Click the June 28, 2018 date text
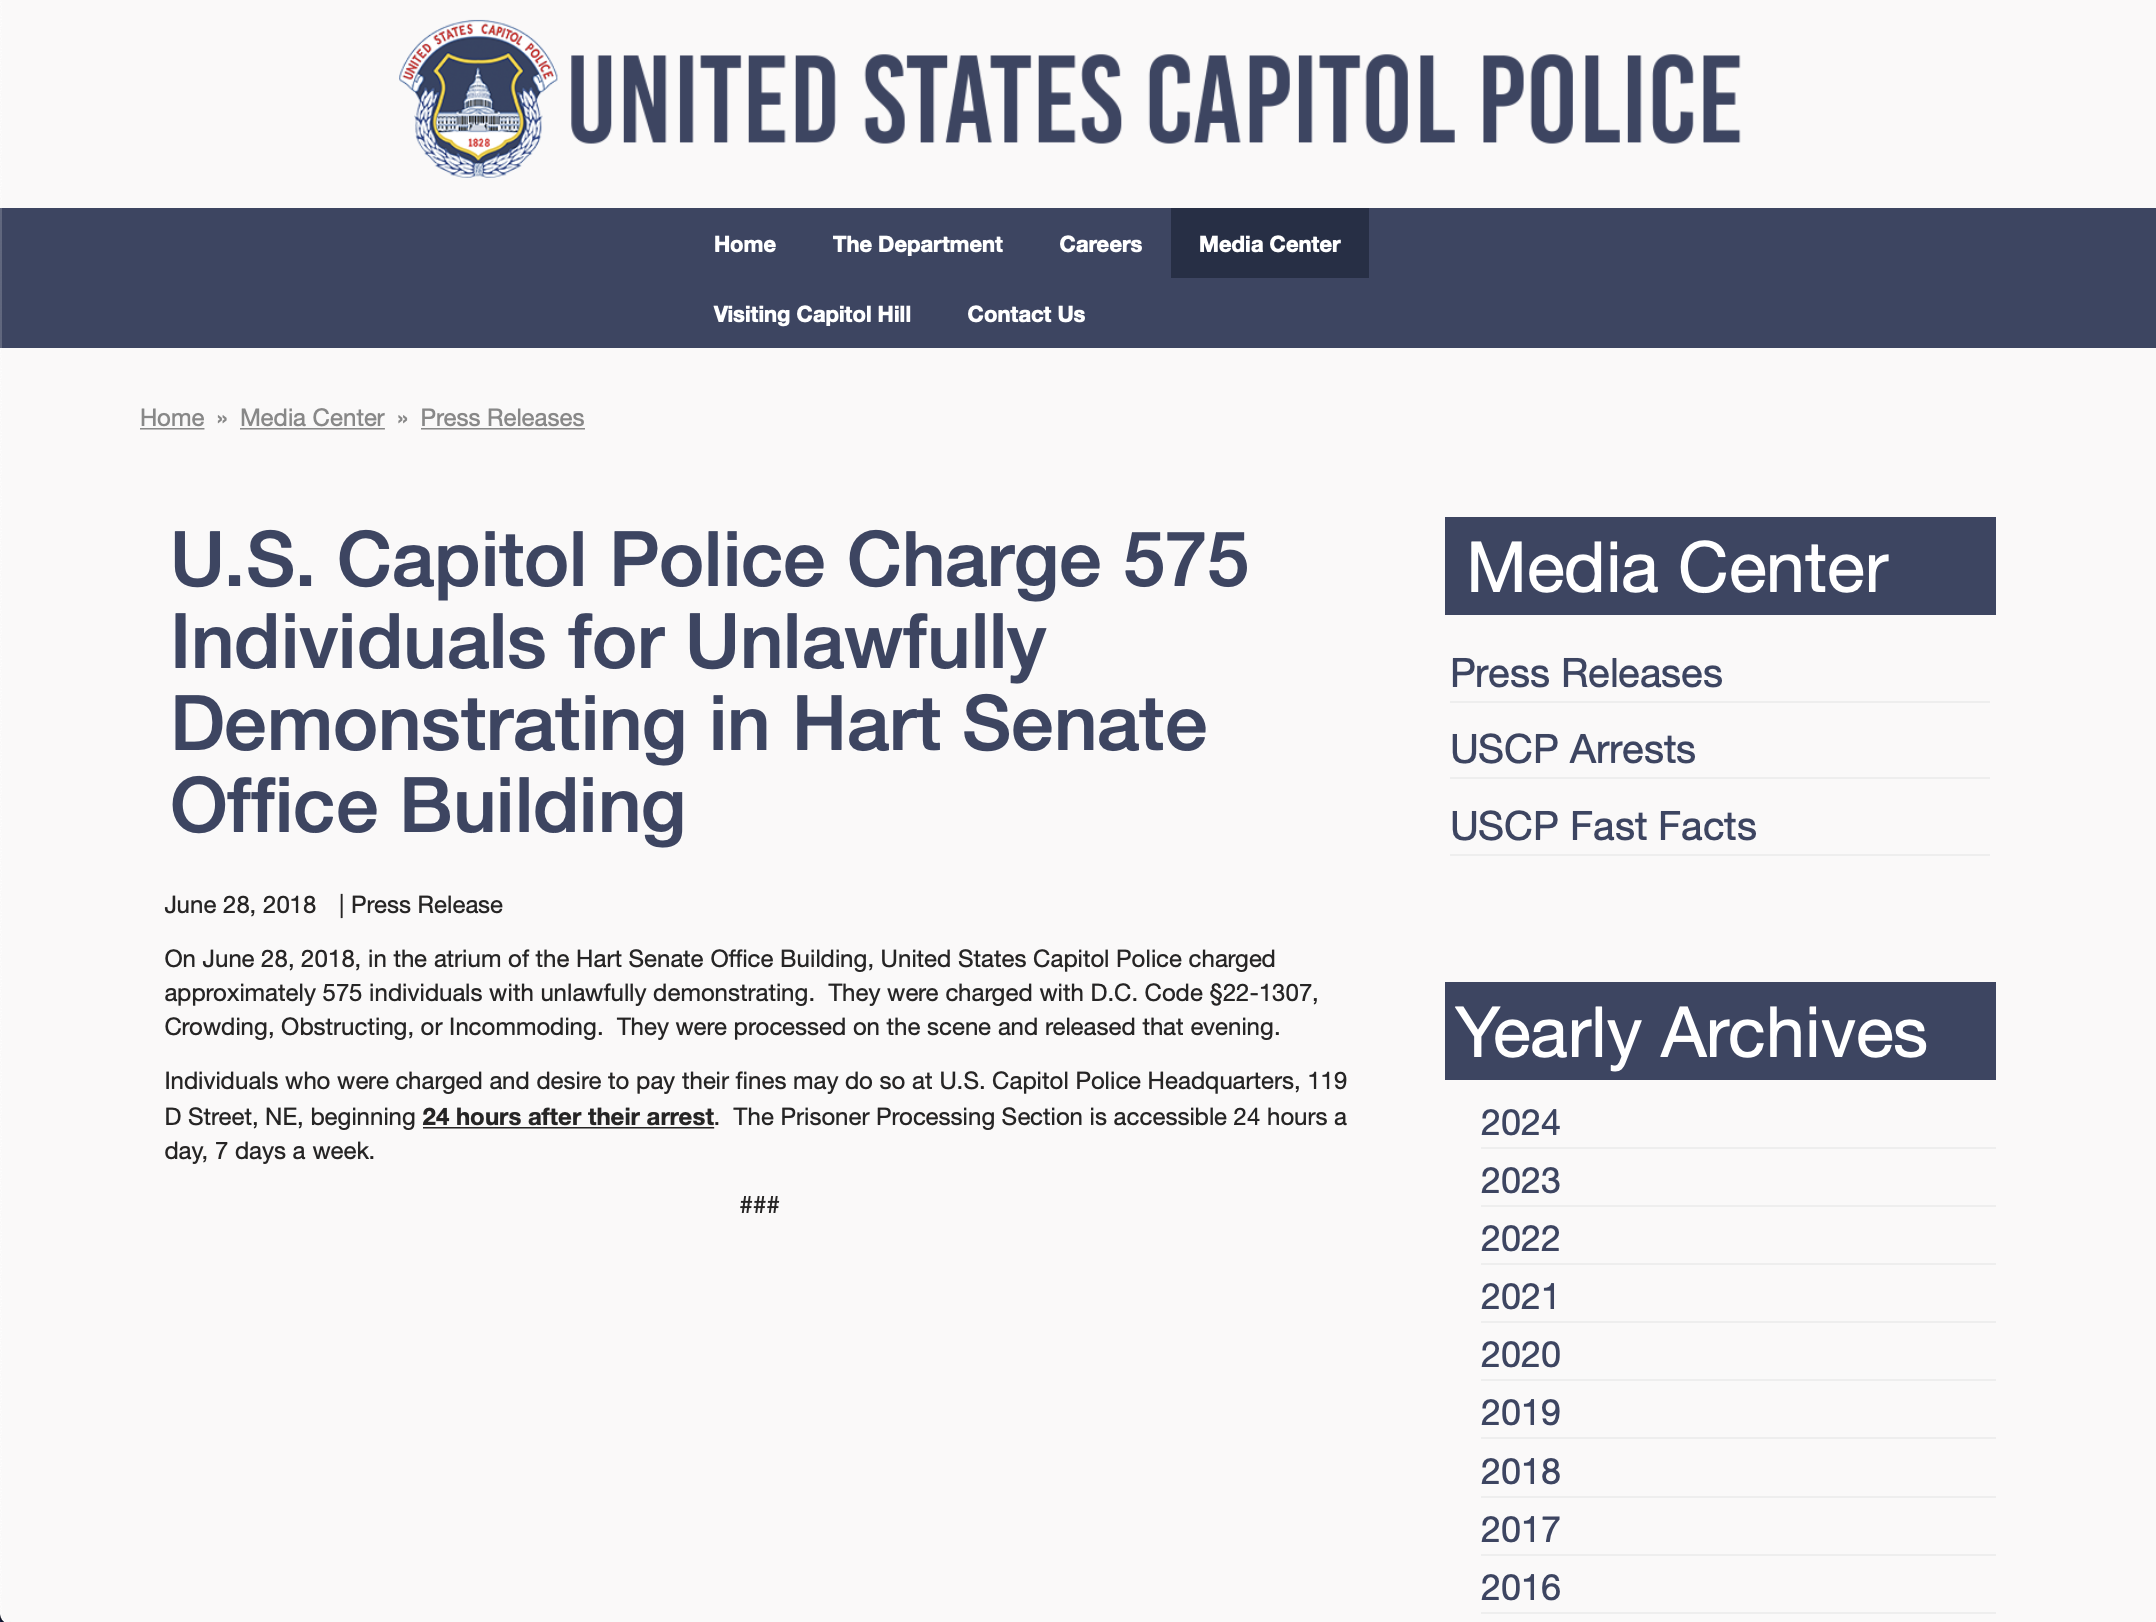Viewport: 2156px width, 1622px height. (x=240, y=905)
